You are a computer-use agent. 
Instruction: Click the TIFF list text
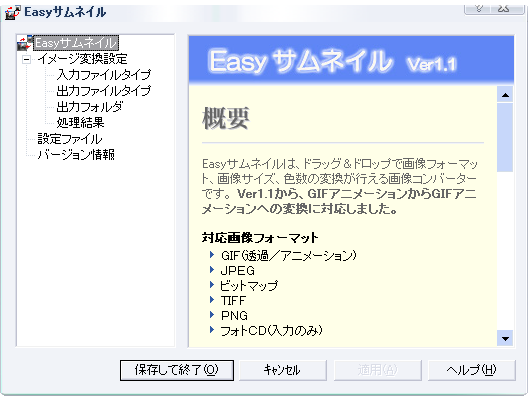click(233, 300)
